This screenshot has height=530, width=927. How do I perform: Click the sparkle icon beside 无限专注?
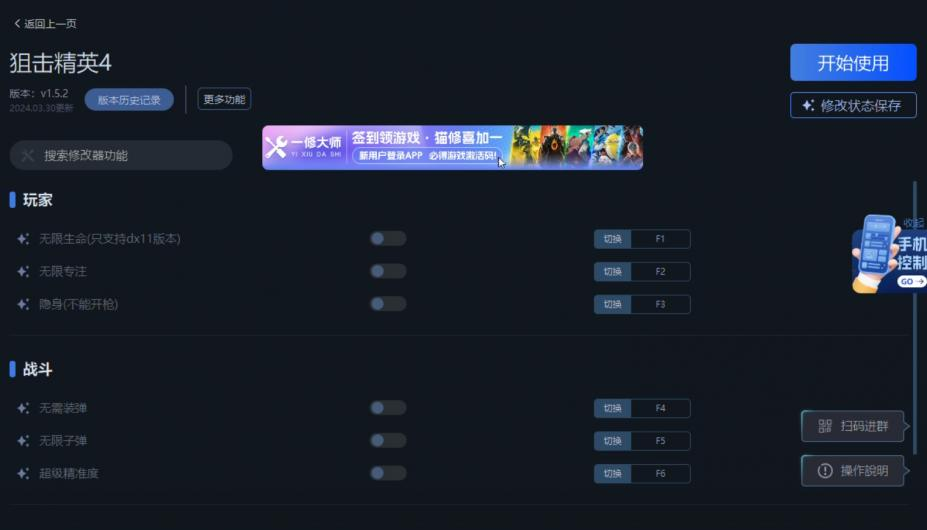(23, 272)
